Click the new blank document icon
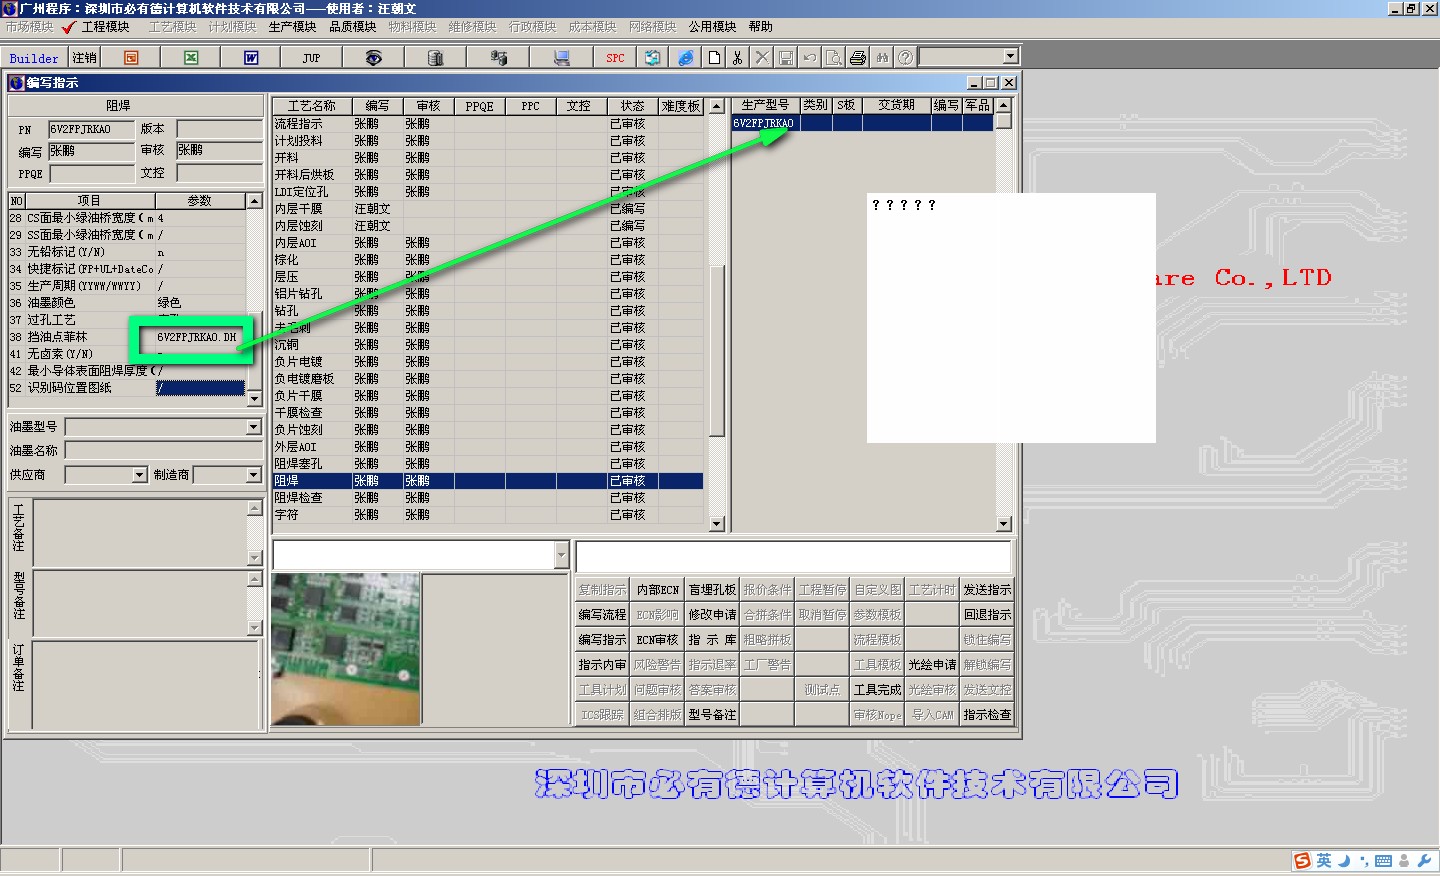1440x876 pixels. click(714, 58)
